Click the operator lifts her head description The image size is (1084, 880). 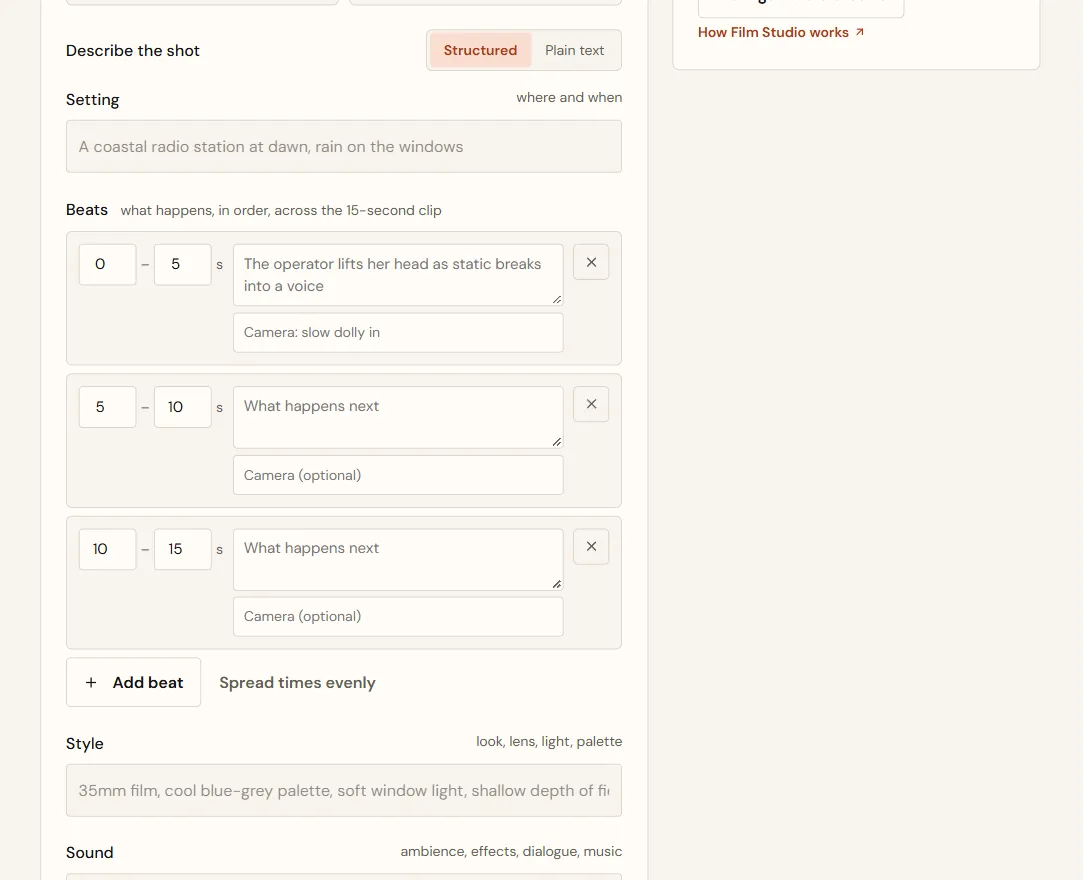click(398, 274)
